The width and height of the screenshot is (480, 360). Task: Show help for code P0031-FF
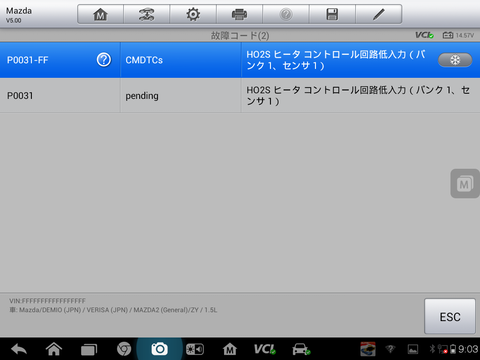[x=104, y=60]
